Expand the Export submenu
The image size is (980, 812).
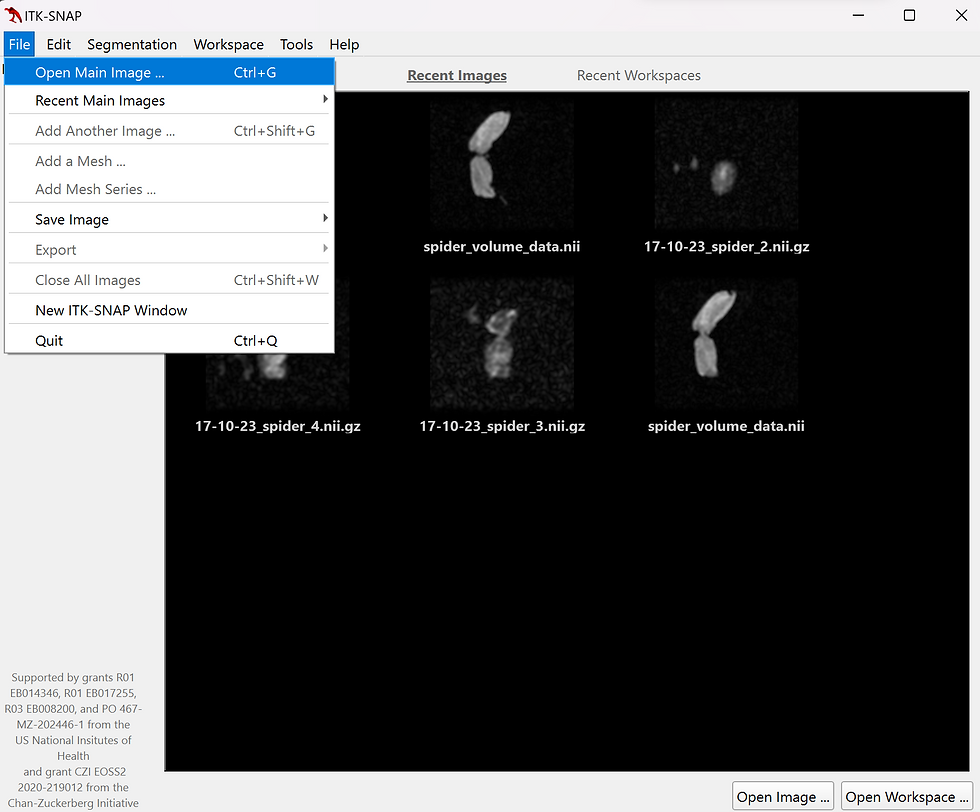point(169,250)
